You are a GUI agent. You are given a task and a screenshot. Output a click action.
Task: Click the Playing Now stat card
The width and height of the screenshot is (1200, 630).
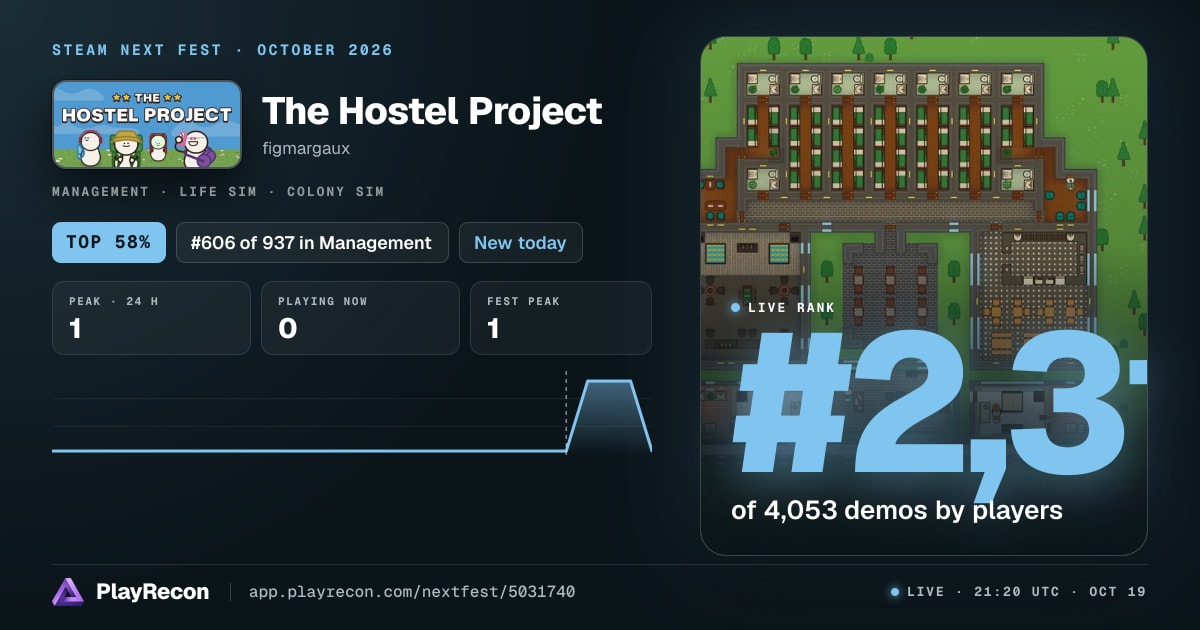click(360, 318)
